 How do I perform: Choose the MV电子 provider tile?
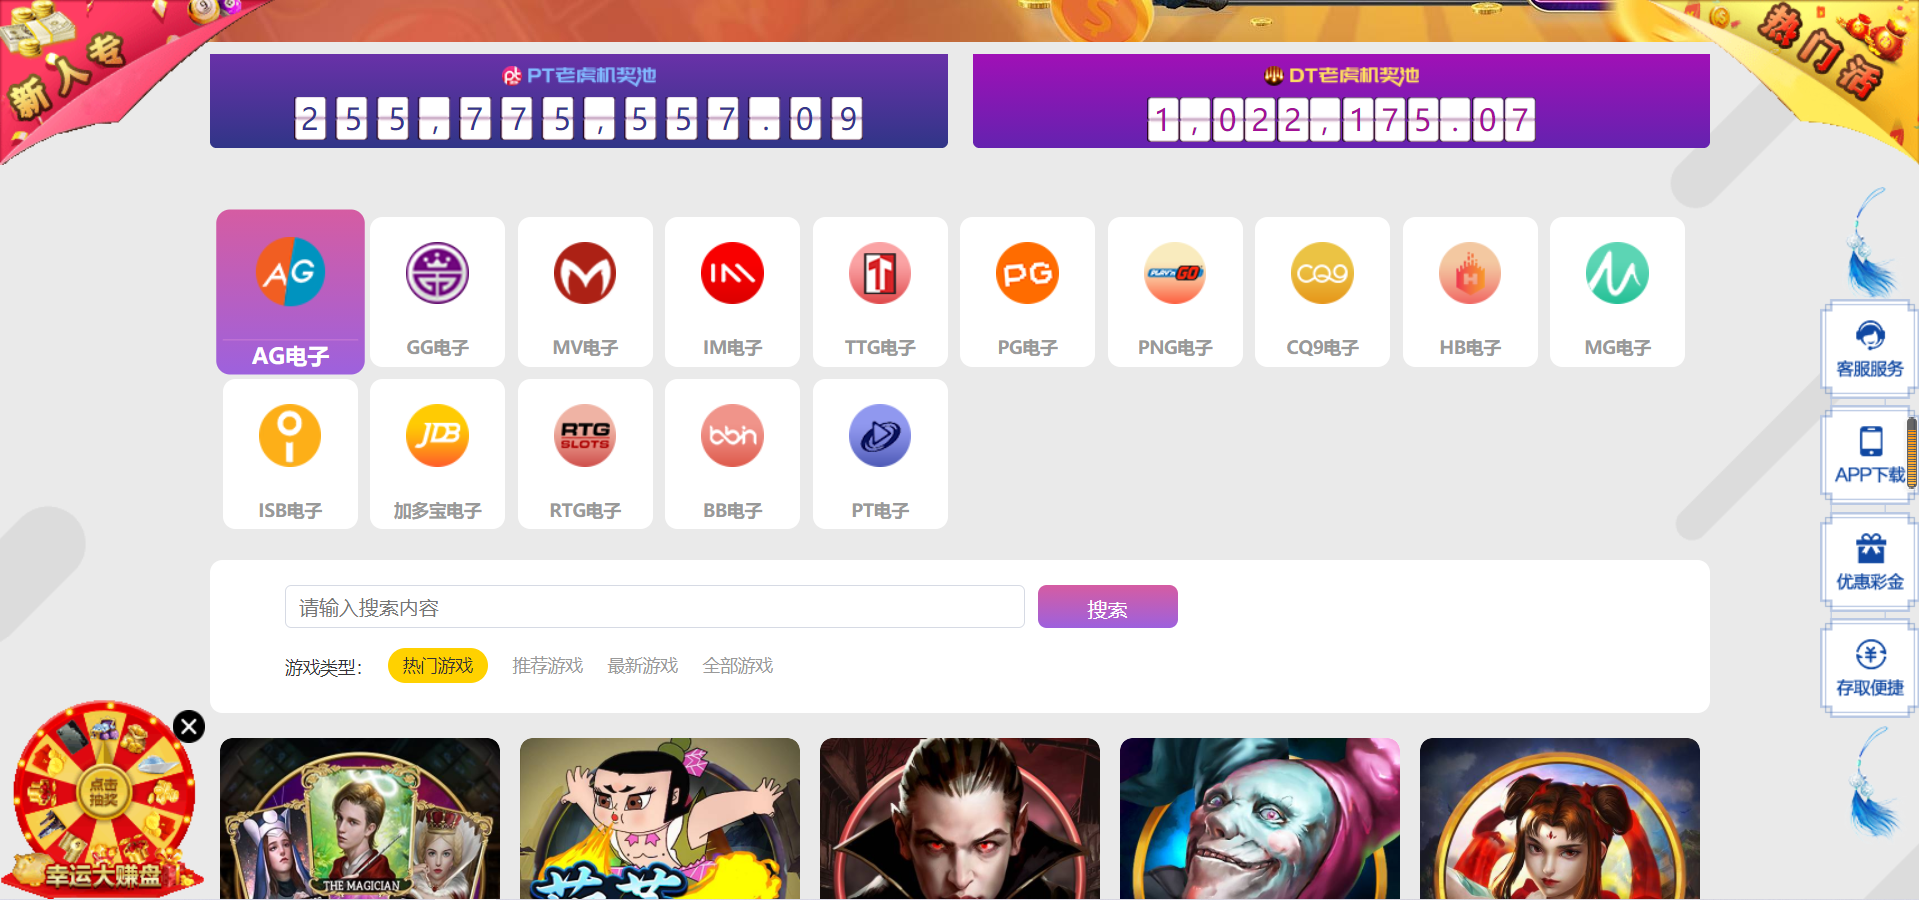(585, 292)
